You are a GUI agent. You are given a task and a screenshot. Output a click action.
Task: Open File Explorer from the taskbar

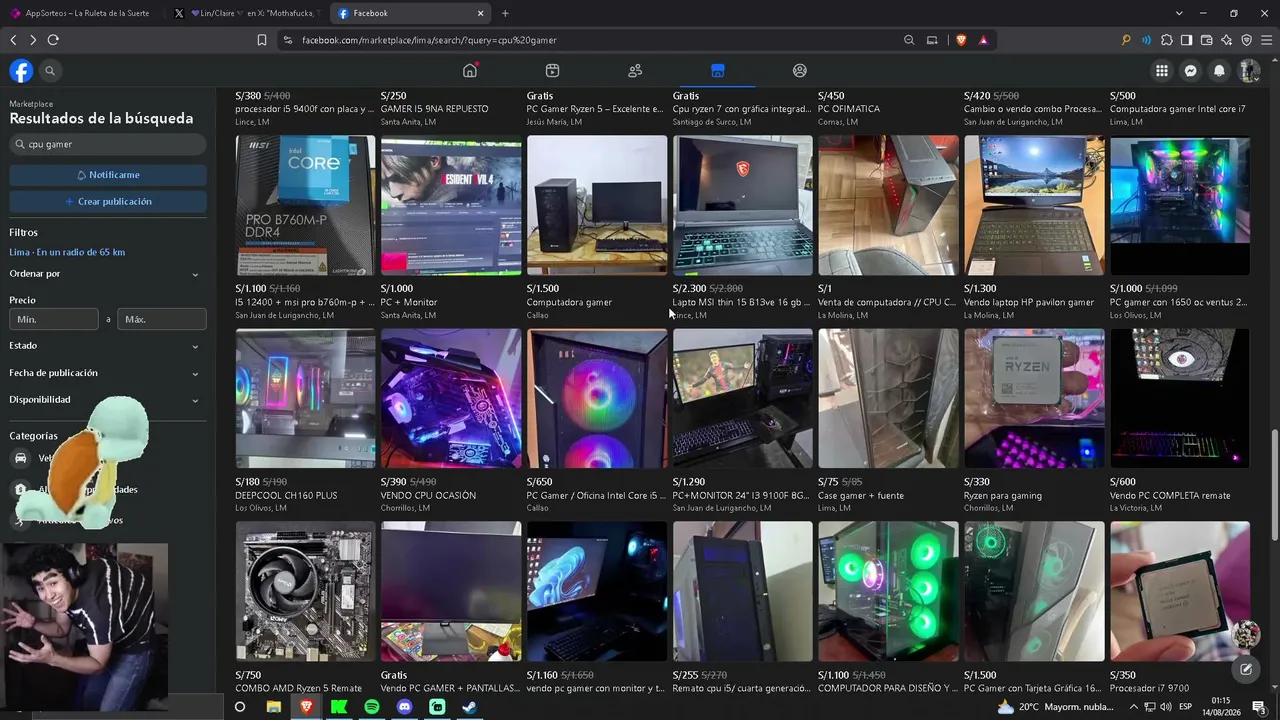[273, 707]
